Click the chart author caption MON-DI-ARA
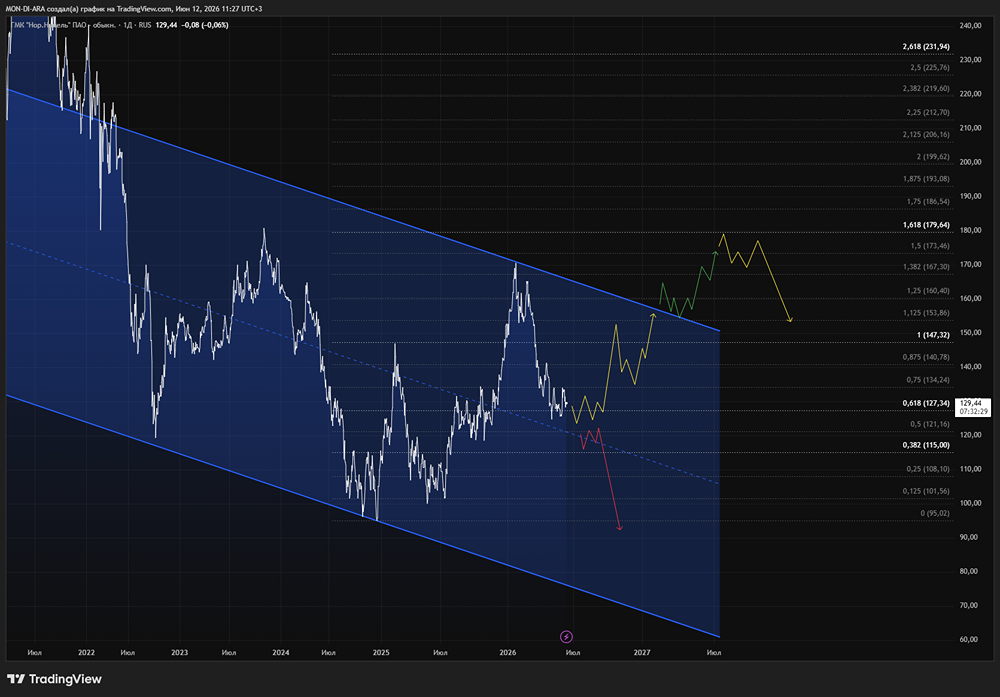This screenshot has width=1000, height=697. click(x=26, y=9)
